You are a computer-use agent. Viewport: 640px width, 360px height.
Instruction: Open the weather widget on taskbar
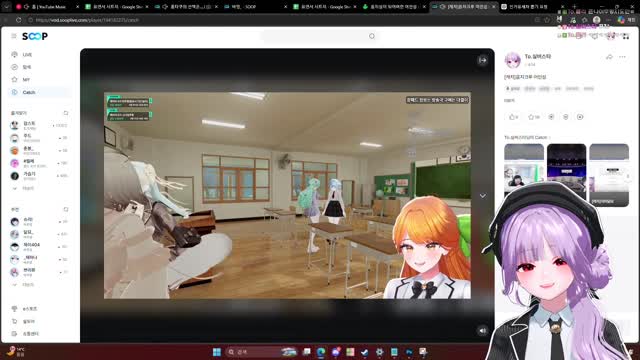pyautogui.click(x=16, y=352)
